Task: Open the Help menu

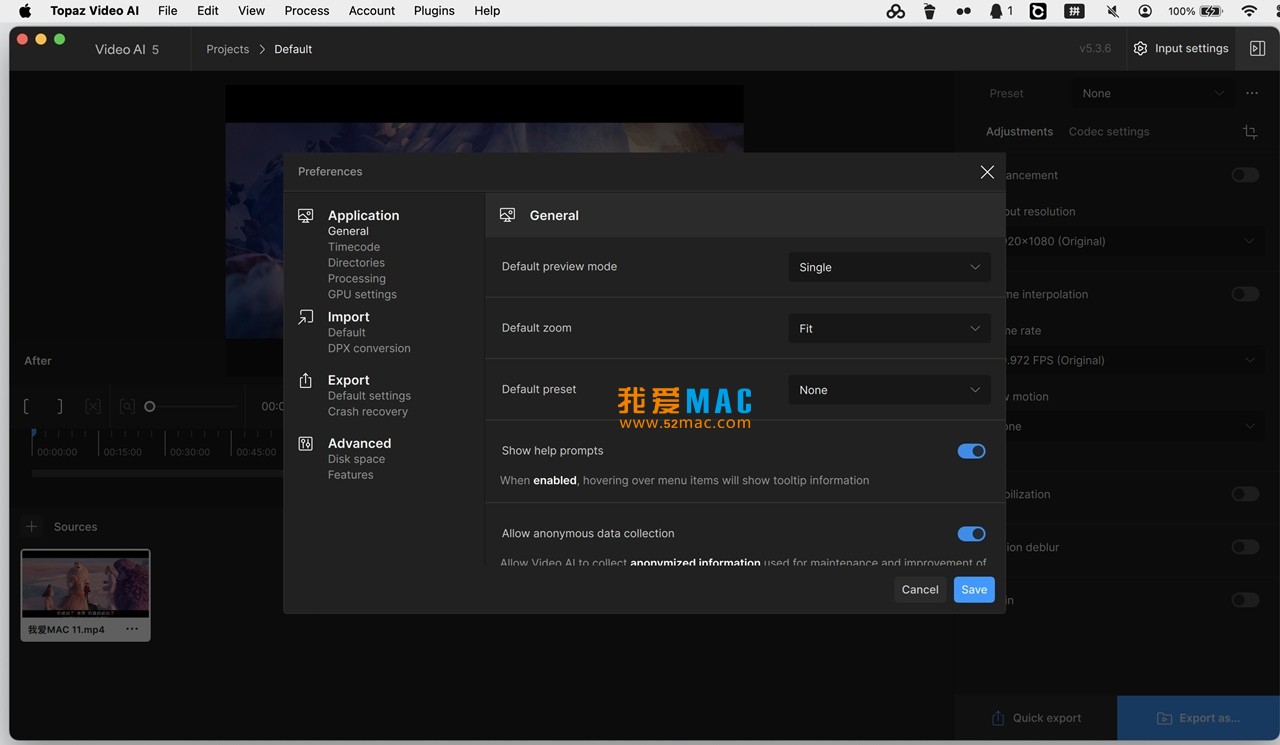Action: coord(487,11)
